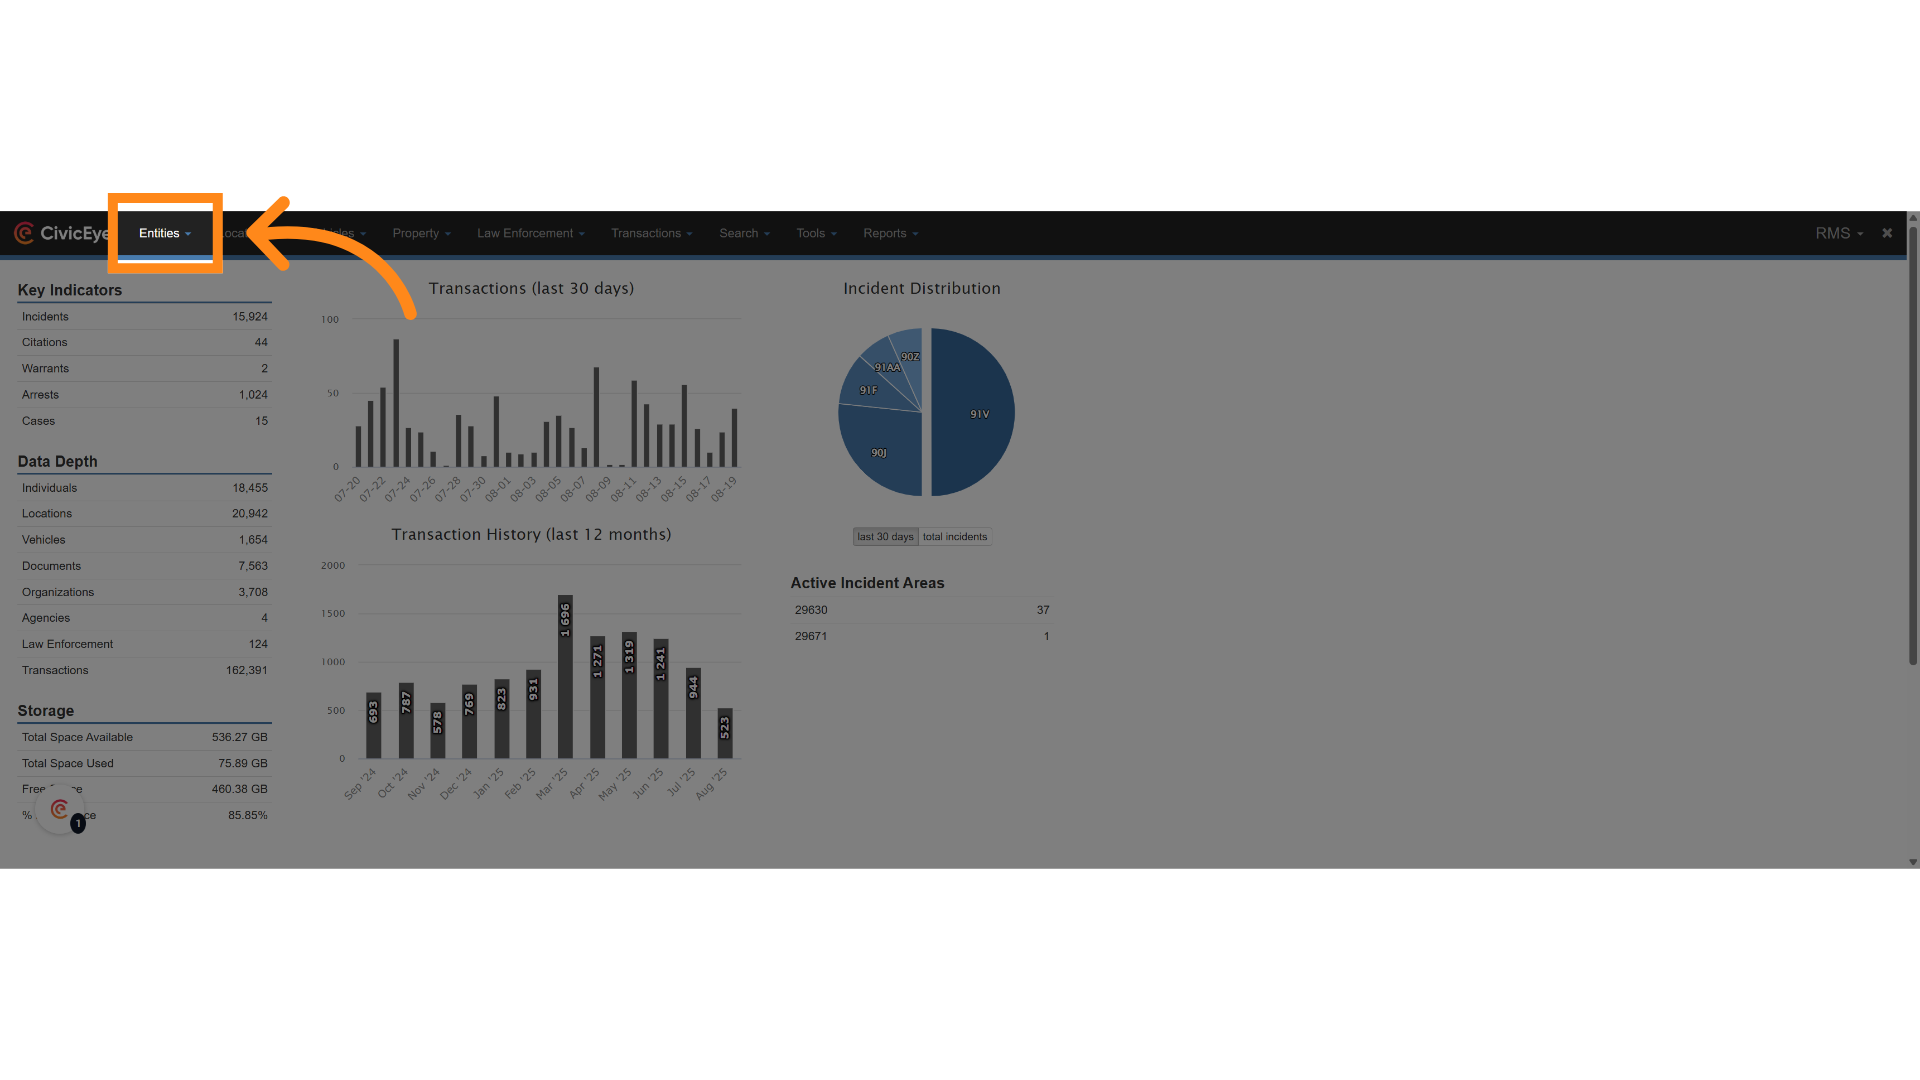Click the 91V pie chart slice
1920x1080 pixels.
tap(975, 413)
